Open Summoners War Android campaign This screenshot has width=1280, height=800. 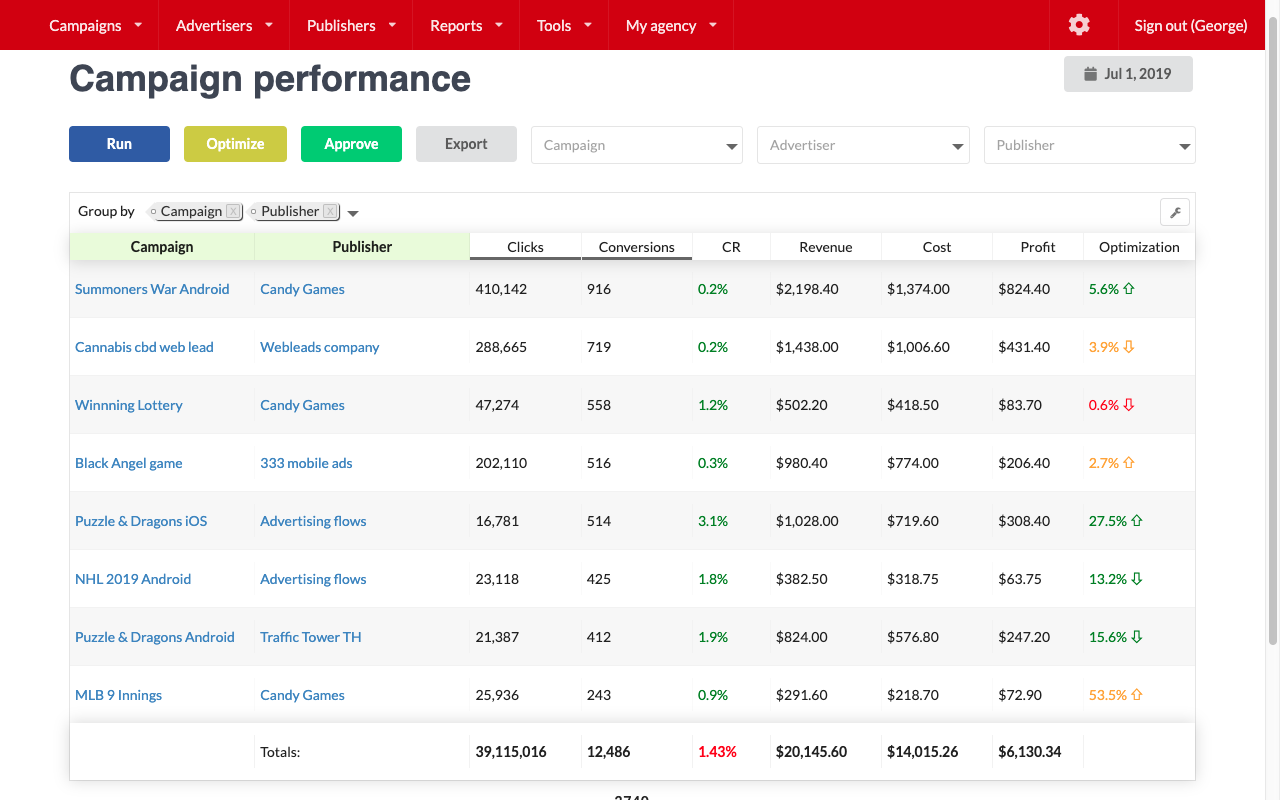point(152,289)
